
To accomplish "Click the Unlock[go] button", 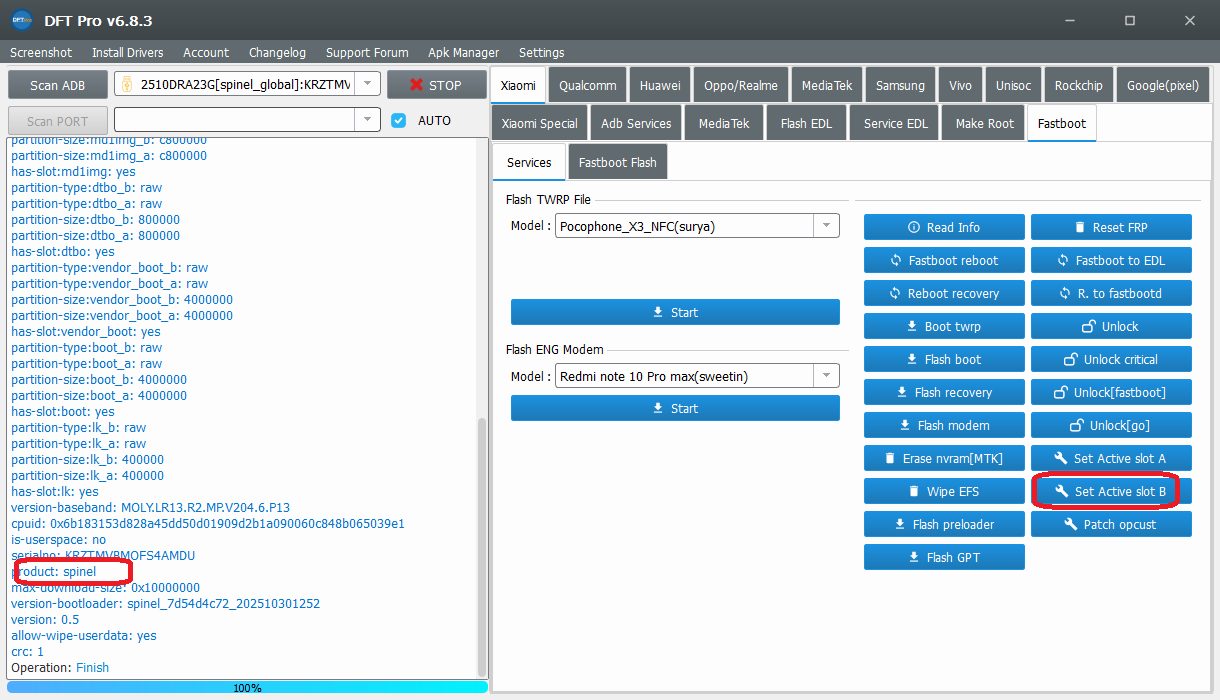I will [x=1111, y=425].
